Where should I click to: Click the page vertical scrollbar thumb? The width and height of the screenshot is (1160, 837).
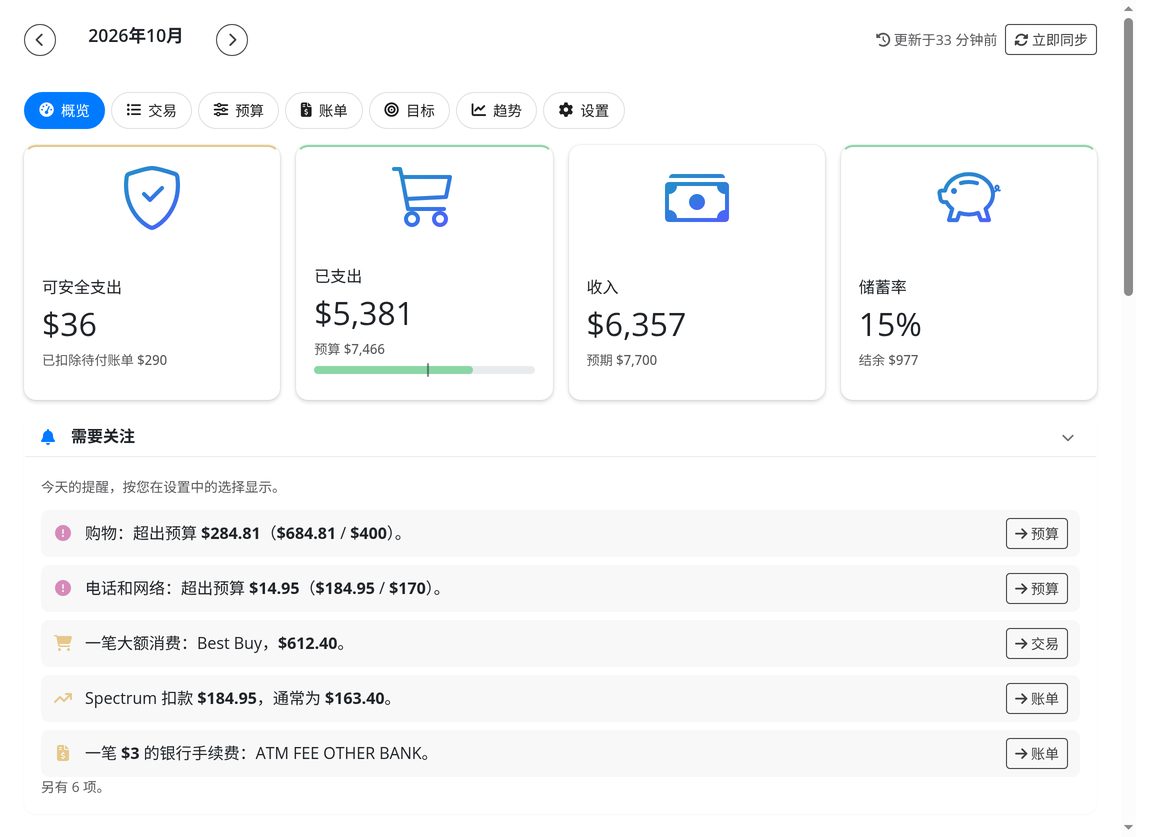(x=1128, y=157)
